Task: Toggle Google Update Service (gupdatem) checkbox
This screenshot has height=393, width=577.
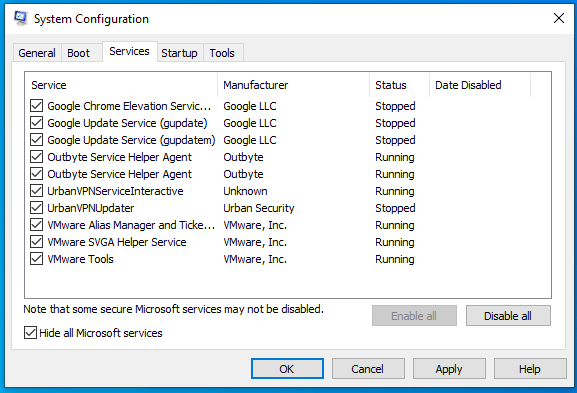Action: (x=36, y=140)
